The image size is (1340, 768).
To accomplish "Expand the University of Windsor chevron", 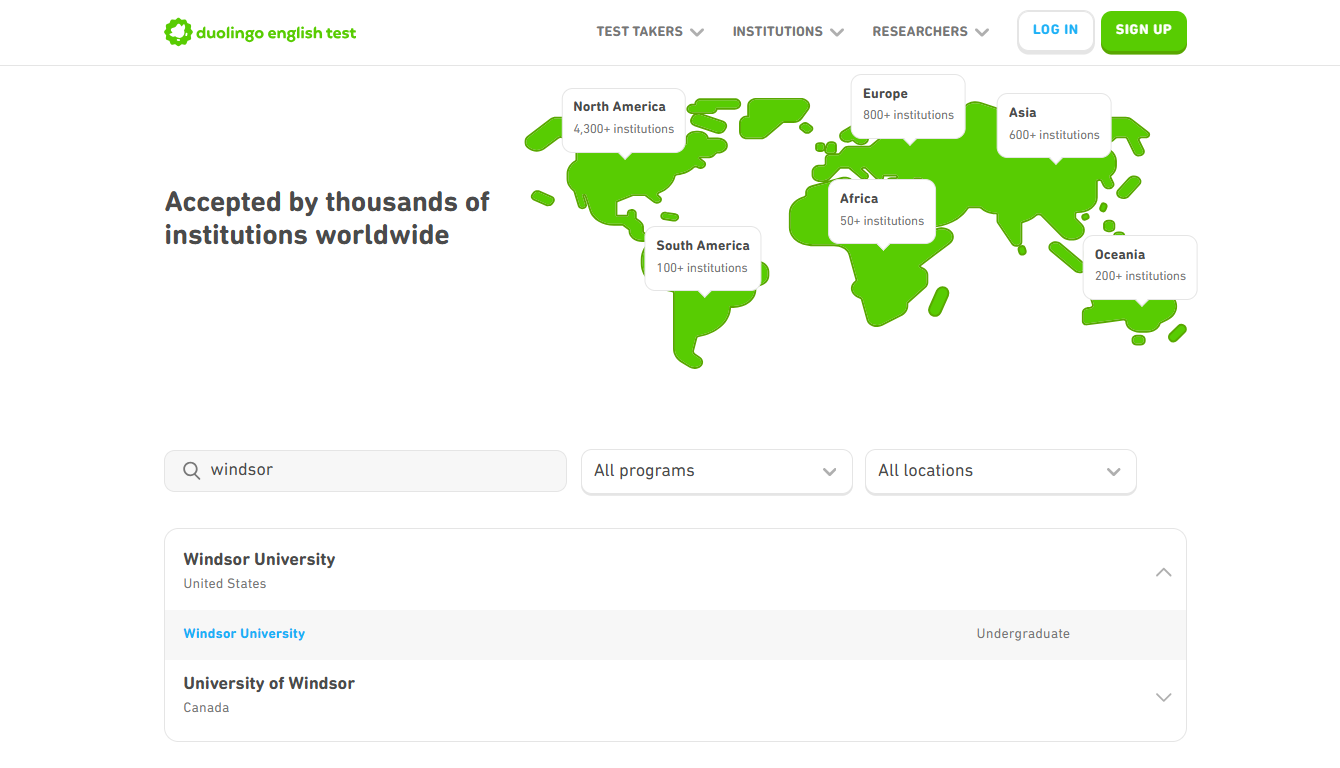I will [1163, 697].
